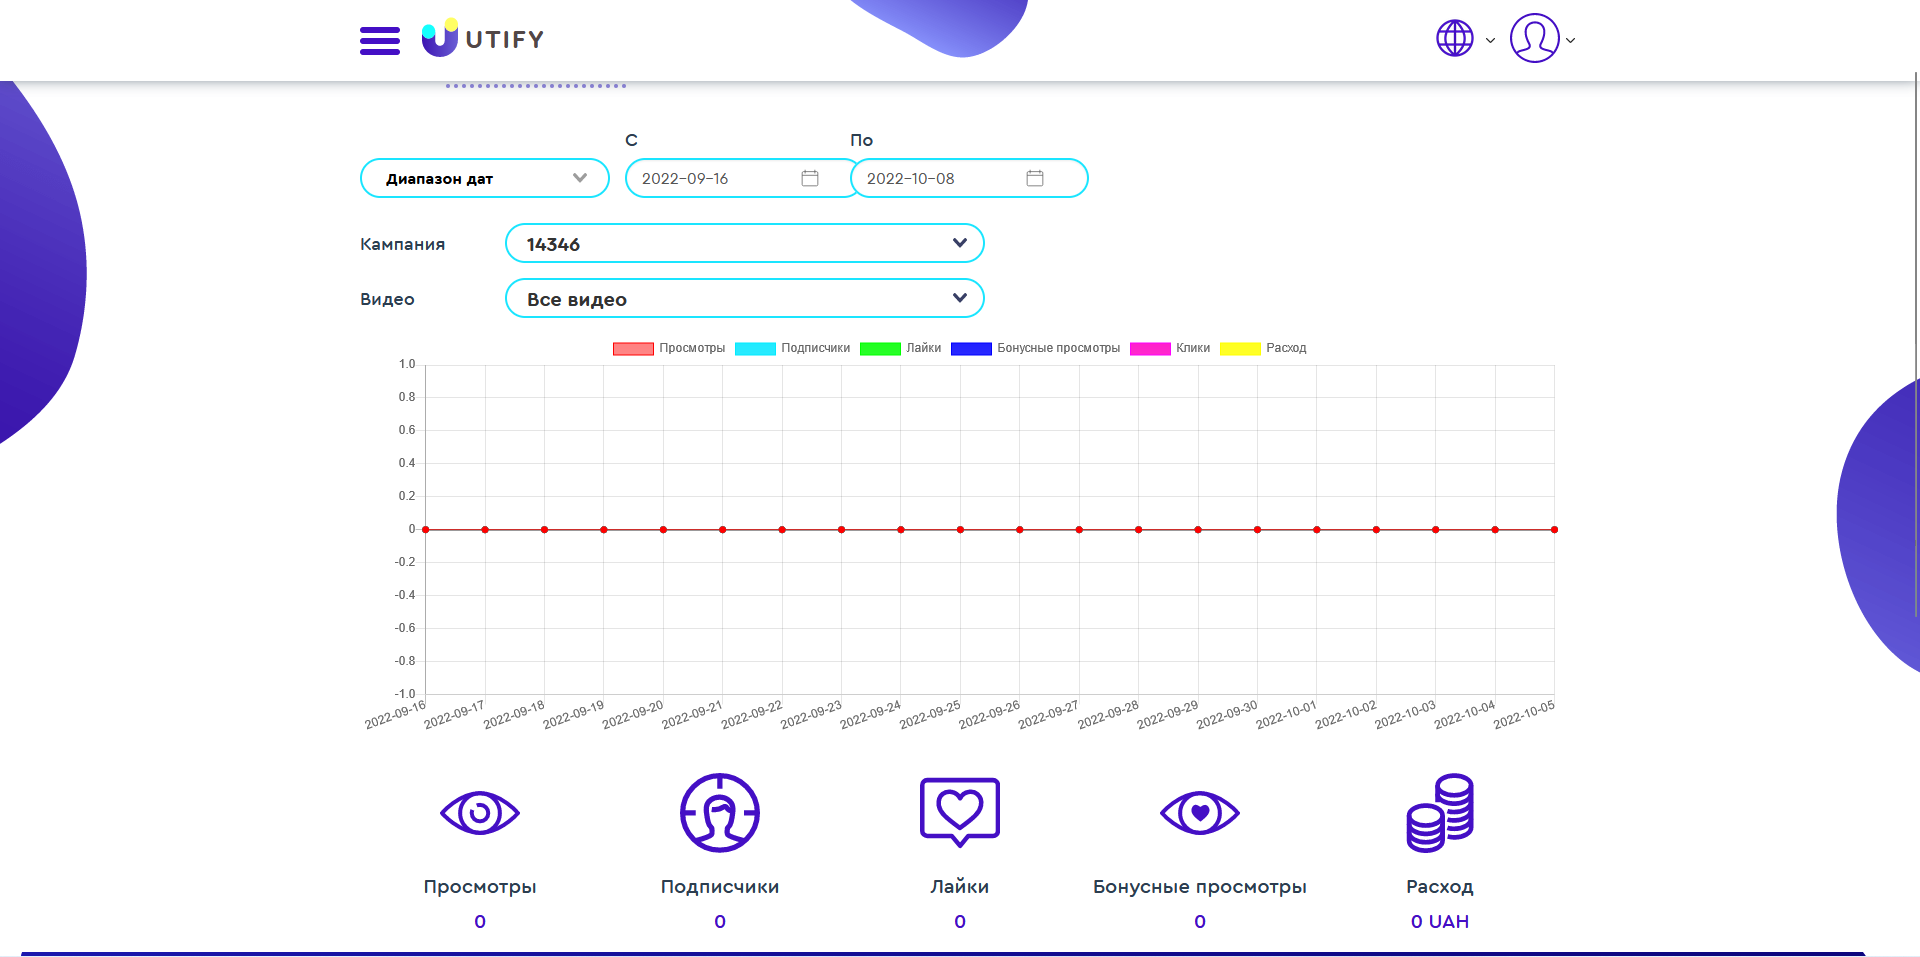
Task: Click the Лайки heart statistic icon
Action: [x=959, y=812]
